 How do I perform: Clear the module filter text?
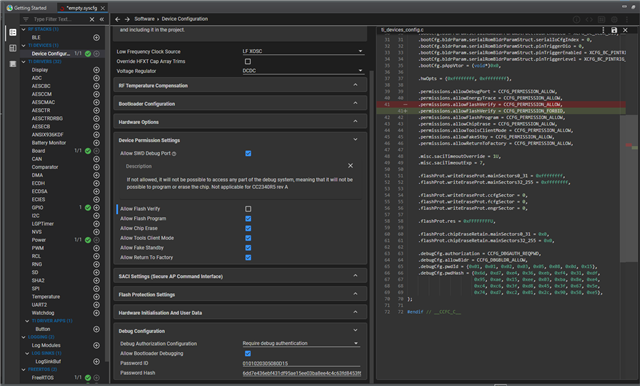pyautogui.click(x=92, y=19)
